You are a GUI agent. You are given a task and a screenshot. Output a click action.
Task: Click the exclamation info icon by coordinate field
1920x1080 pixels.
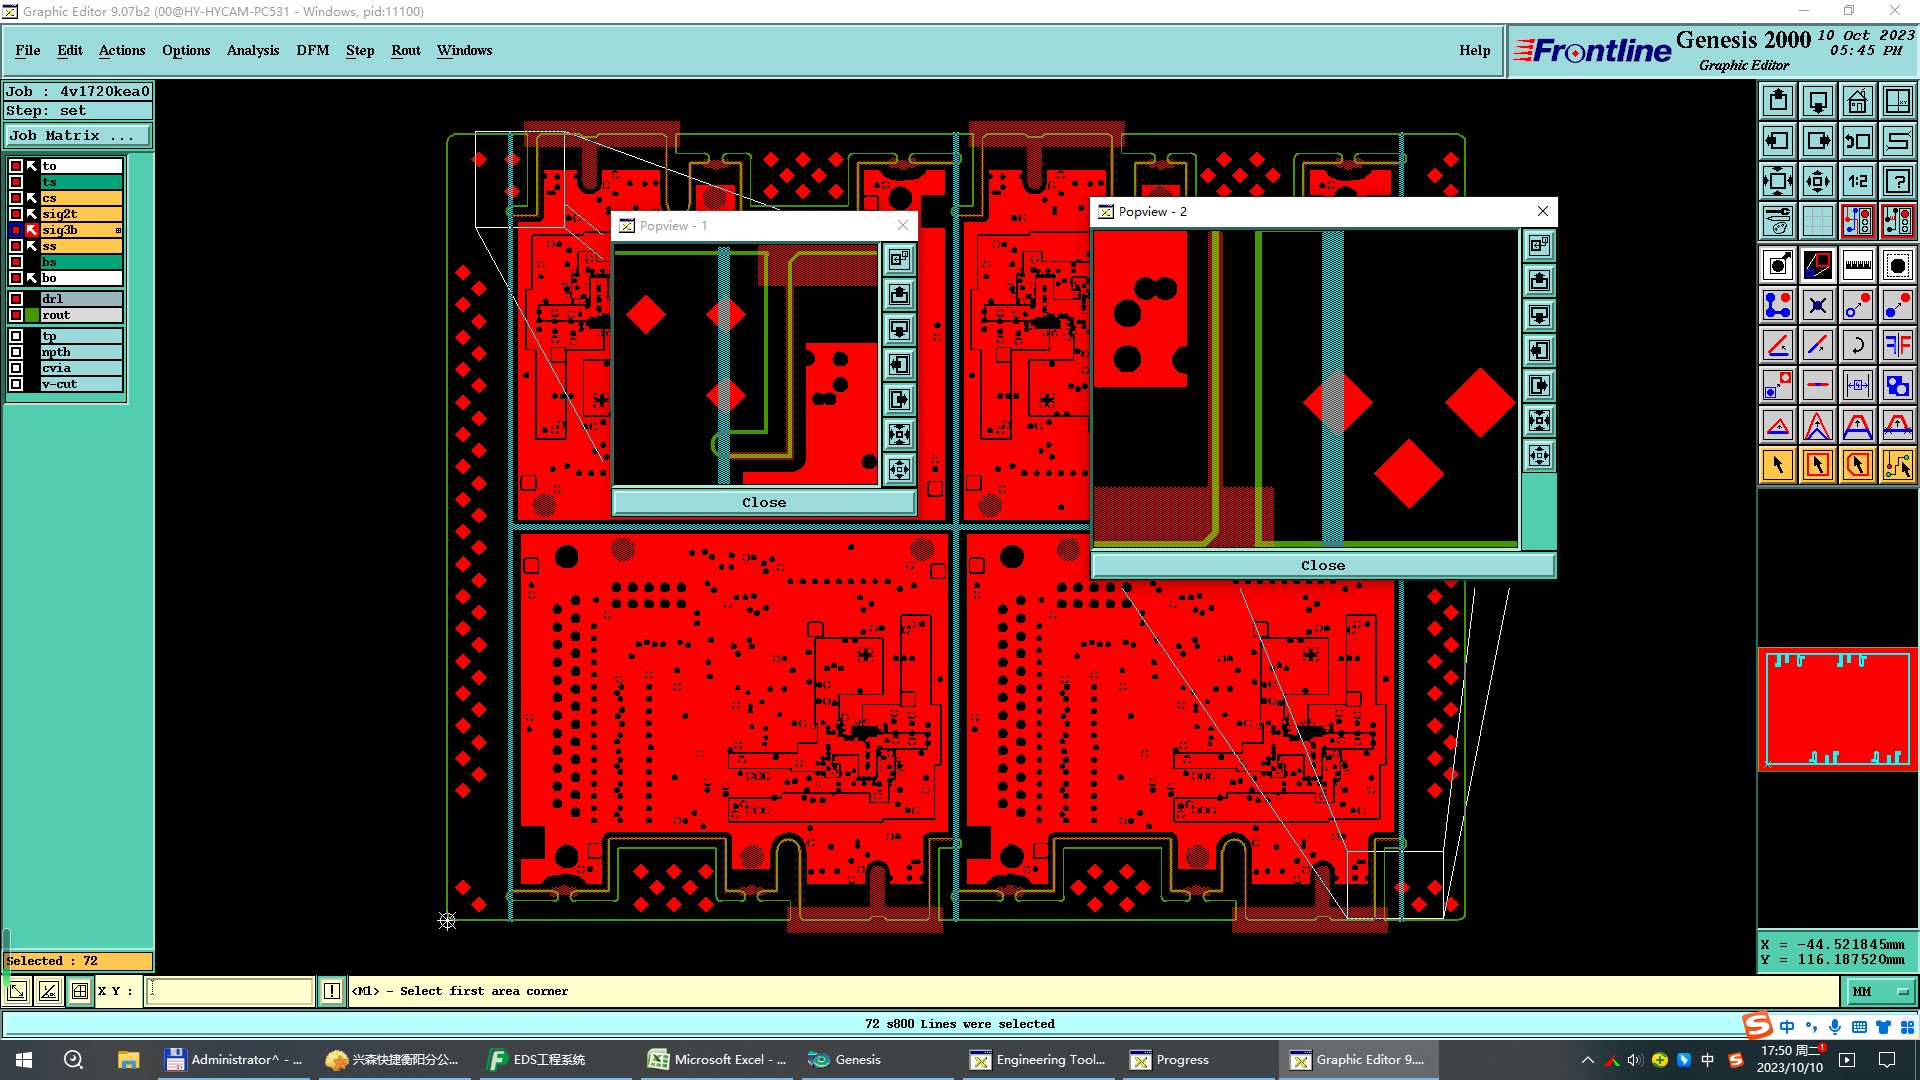(x=332, y=991)
